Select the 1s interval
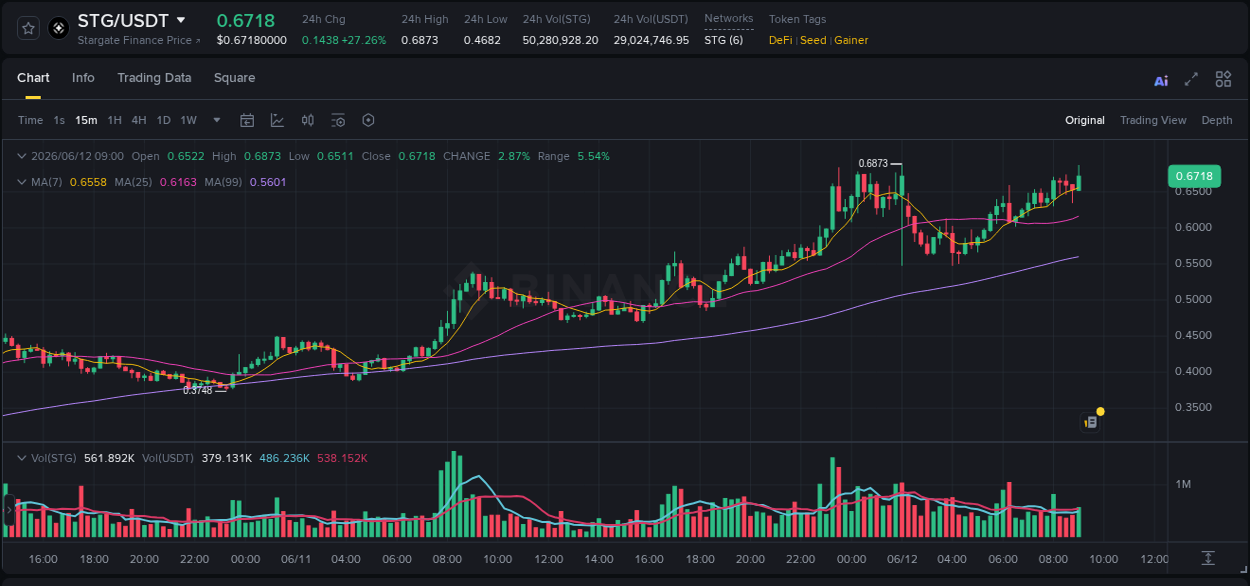The height and width of the screenshot is (586, 1250). pos(59,120)
